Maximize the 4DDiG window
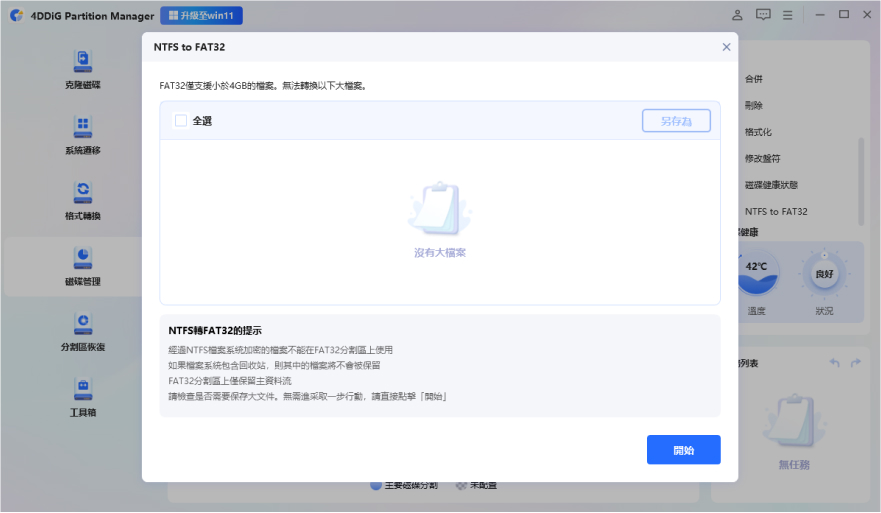Screen dimensions: 881x513 pos(844,15)
